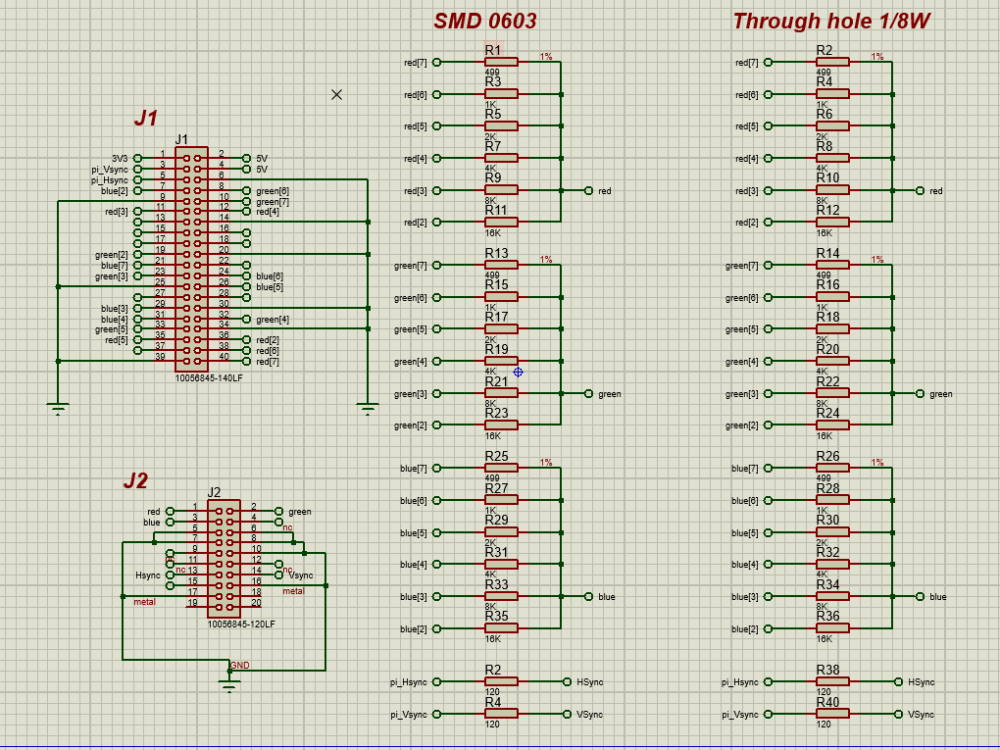This screenshot has height=750, width=1000.
Task: Select the 120 ohm resistor R2 near pi_Hsync
Action: [500, 681]
